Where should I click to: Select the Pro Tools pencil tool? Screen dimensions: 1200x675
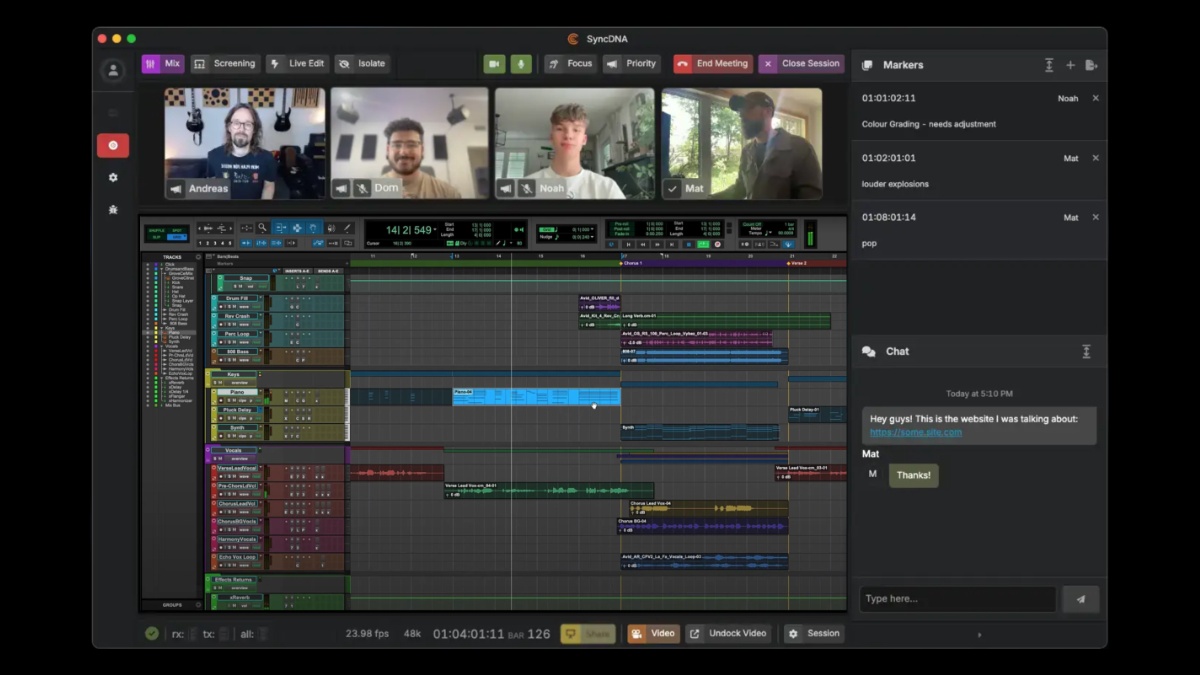coord(347,228)
